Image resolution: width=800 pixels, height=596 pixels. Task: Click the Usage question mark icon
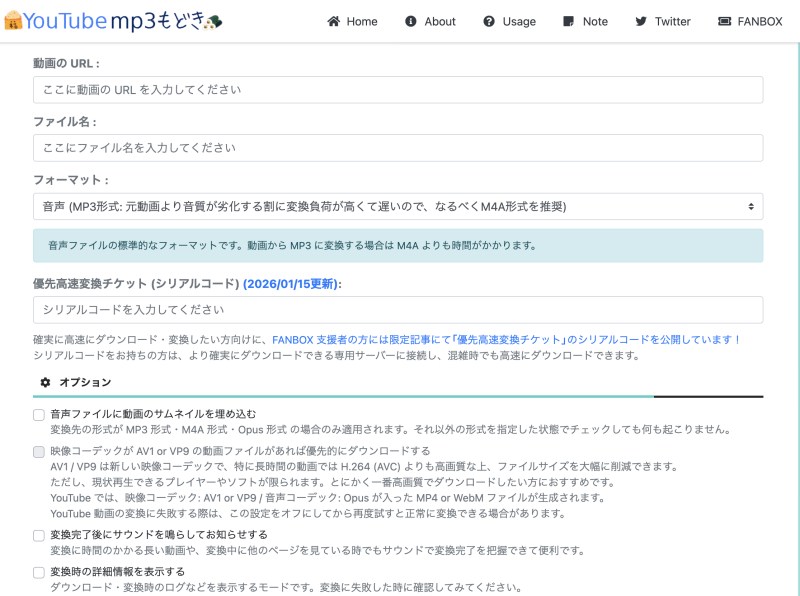point(489,21)
